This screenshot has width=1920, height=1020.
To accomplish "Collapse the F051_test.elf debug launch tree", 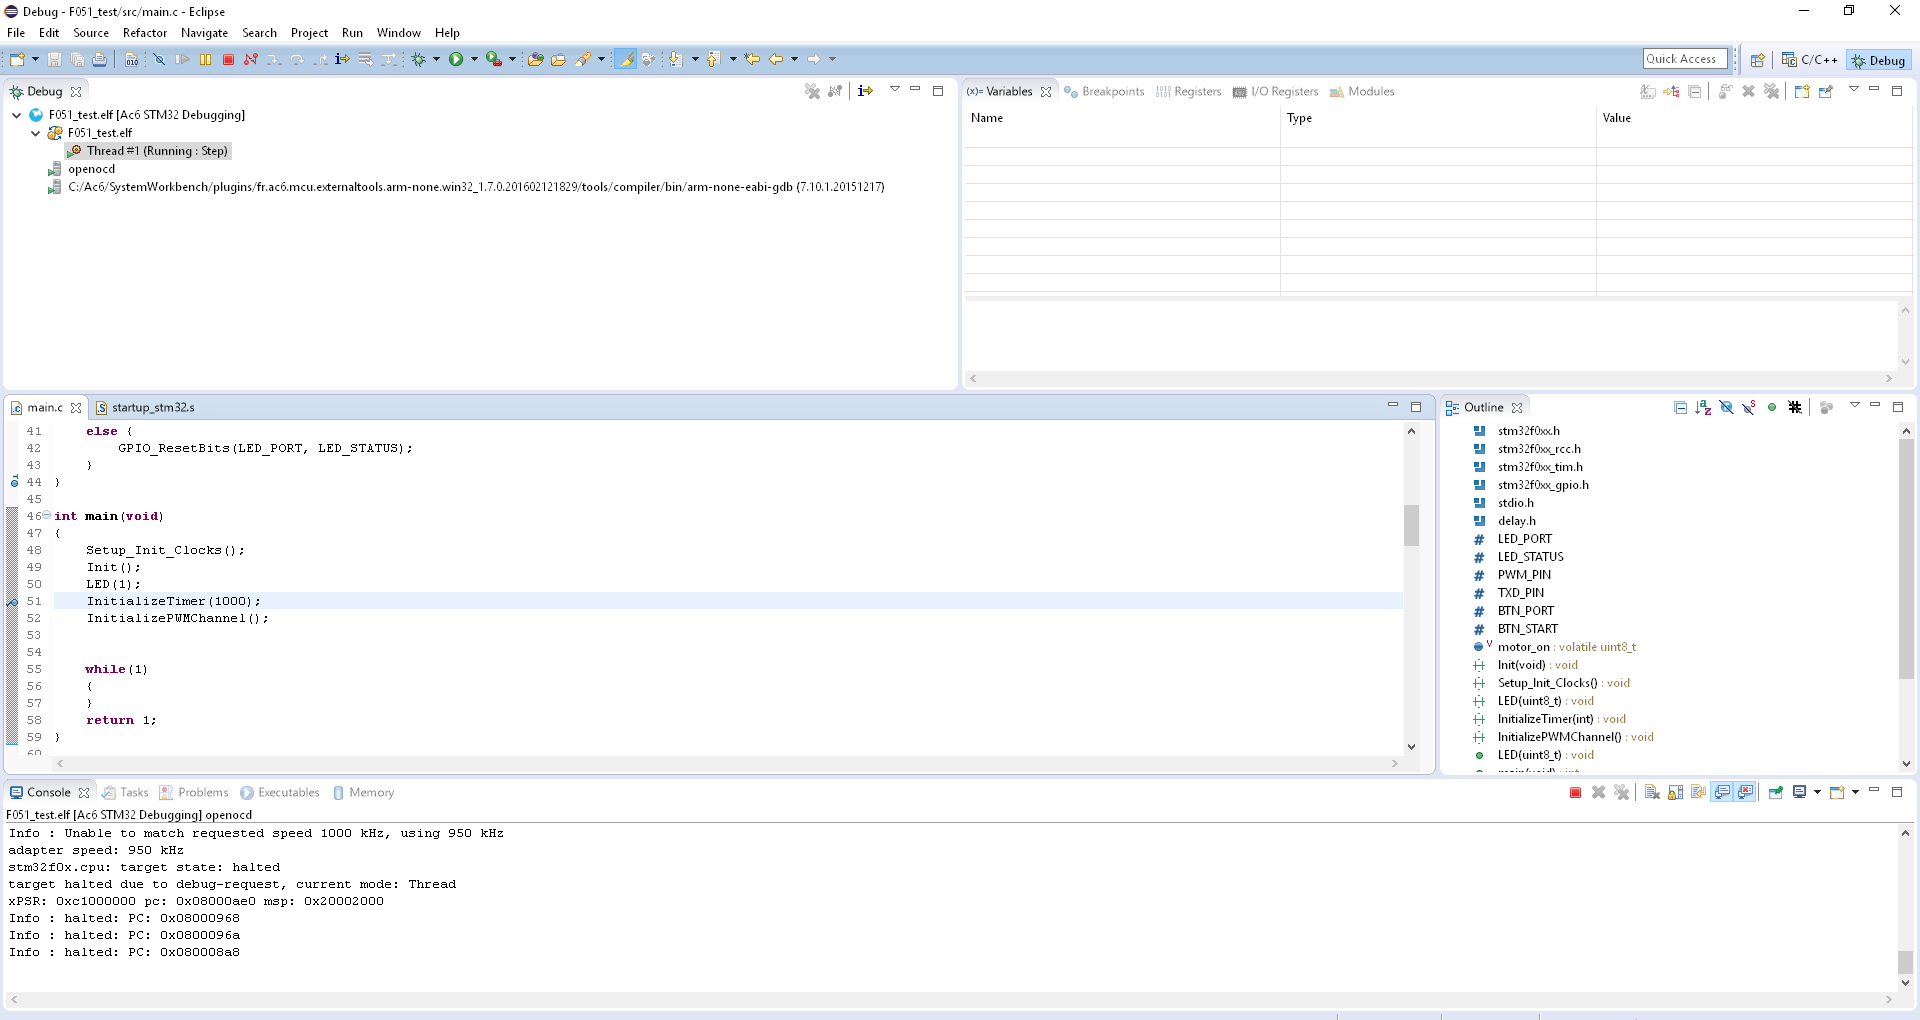I will pos(17,115).
